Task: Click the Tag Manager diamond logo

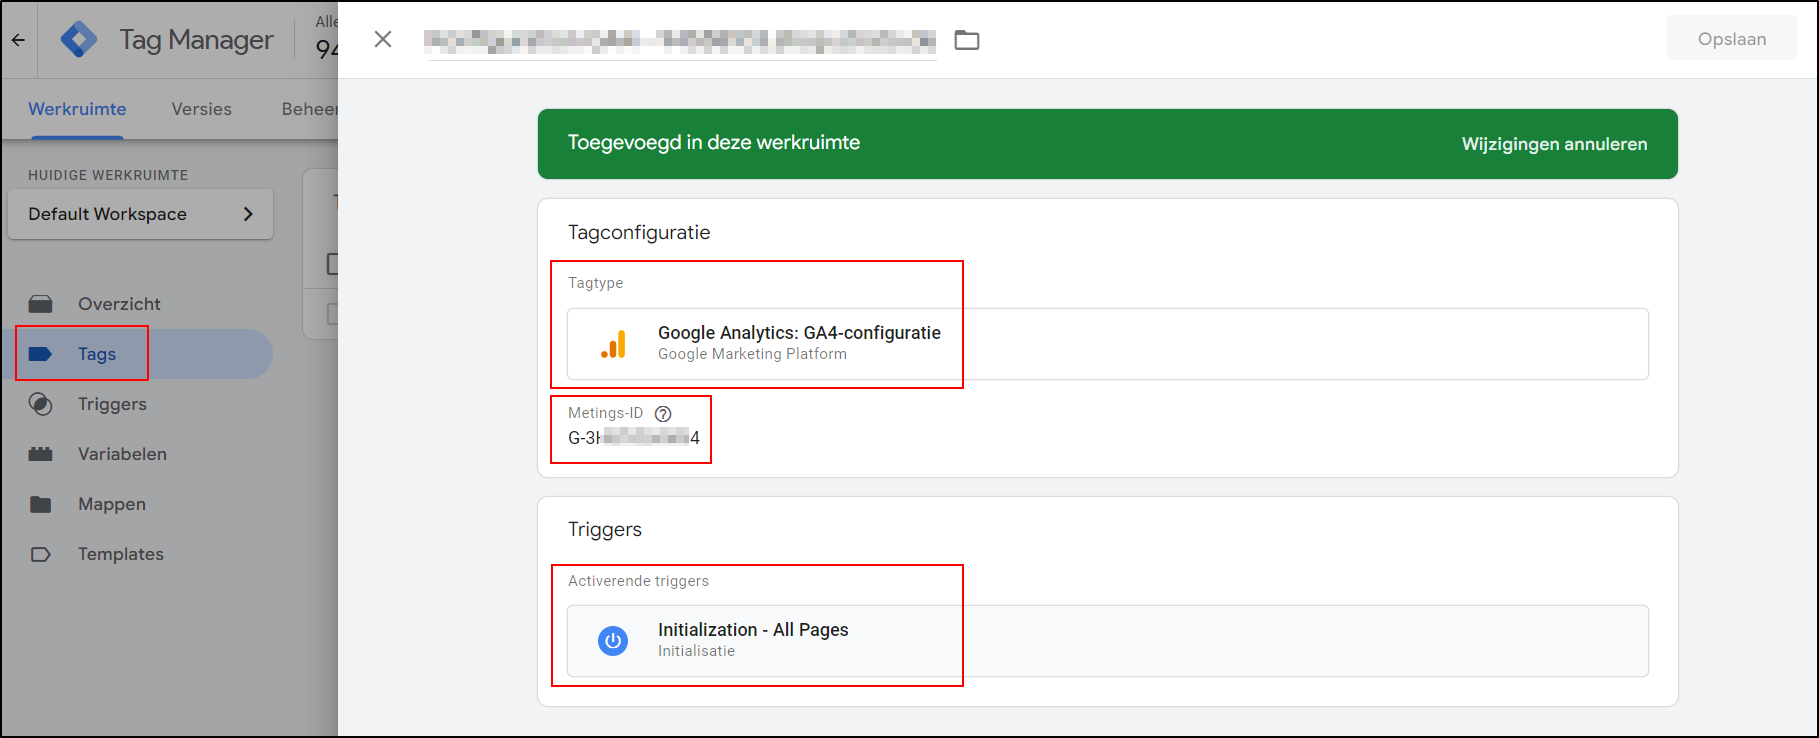Action: click(79, 40)
